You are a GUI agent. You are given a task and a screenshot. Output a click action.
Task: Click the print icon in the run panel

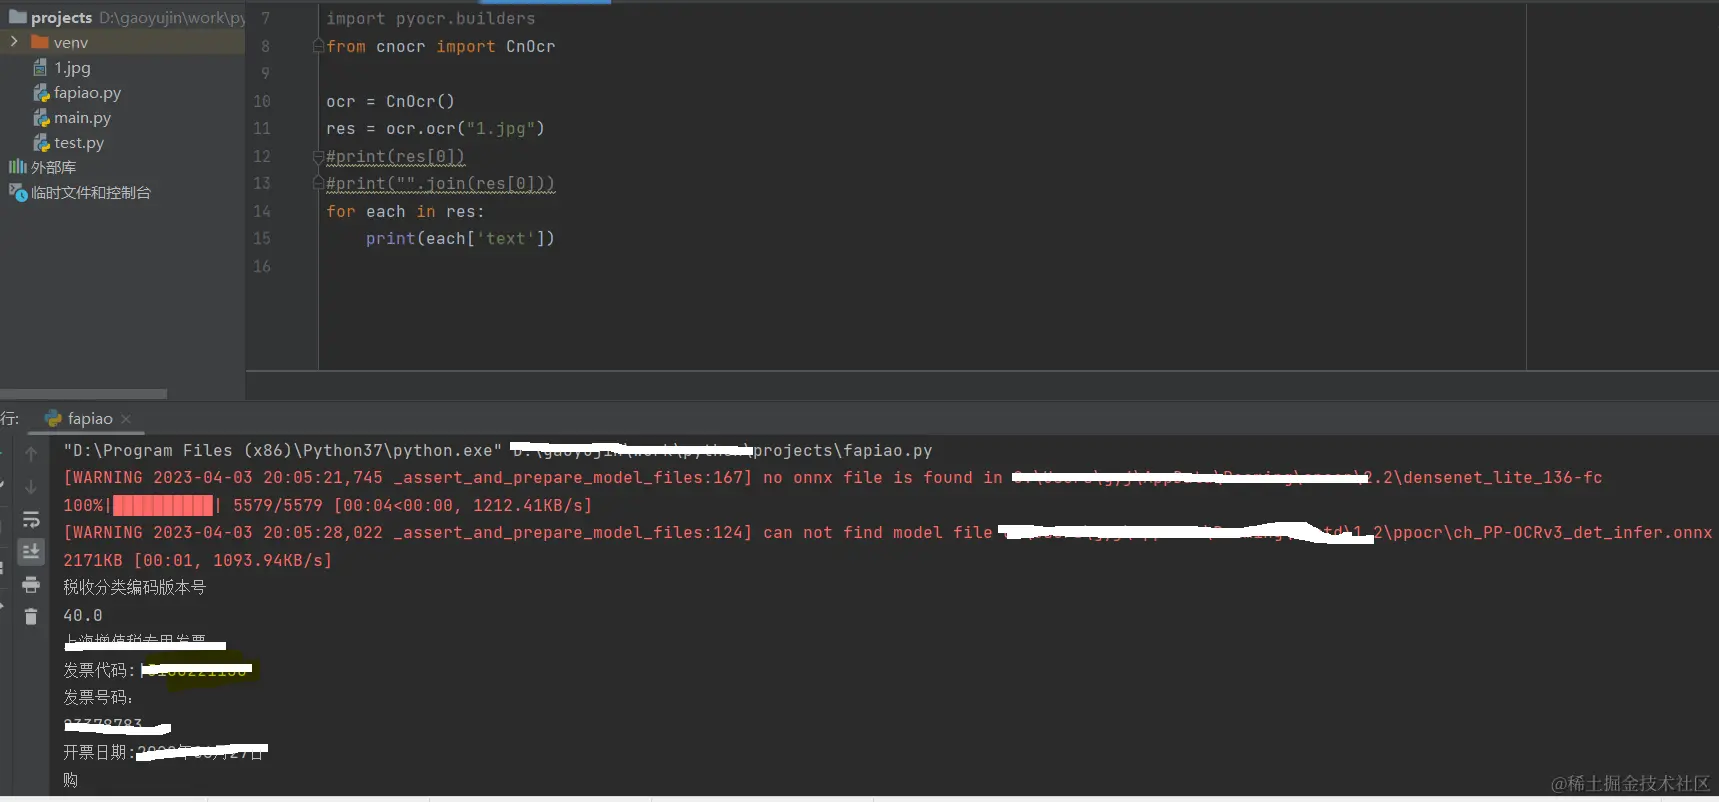coord(31,584)
